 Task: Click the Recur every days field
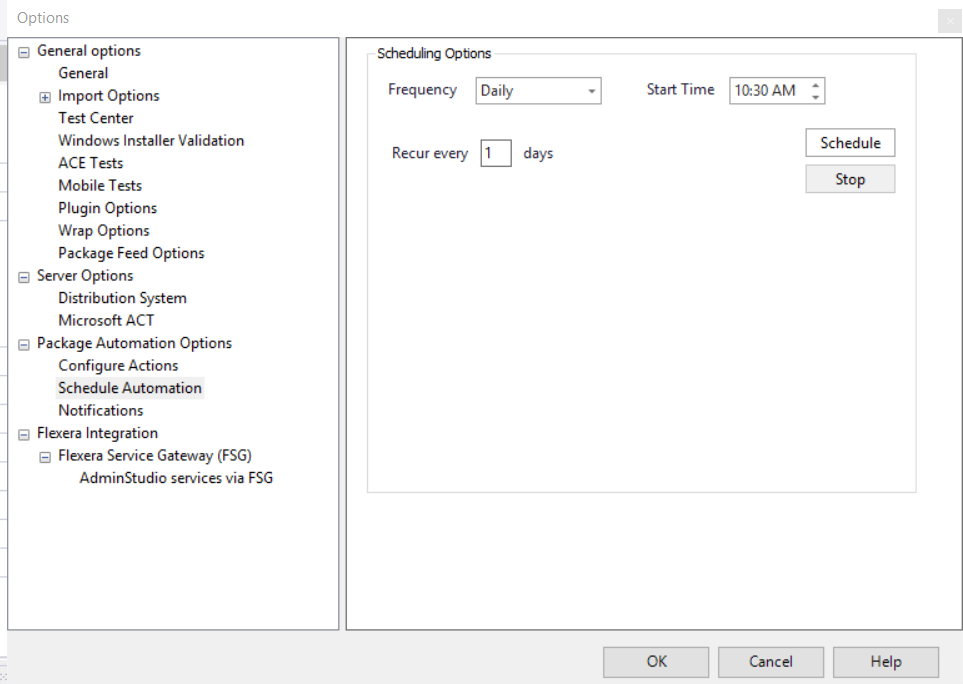tap(495, 153)
